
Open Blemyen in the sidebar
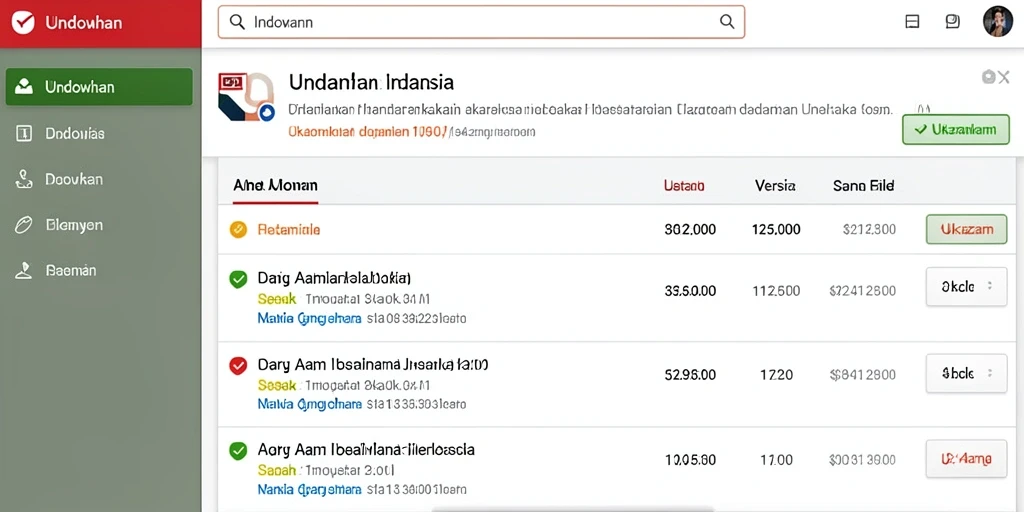pyautogui.click(x=74, y=225)
